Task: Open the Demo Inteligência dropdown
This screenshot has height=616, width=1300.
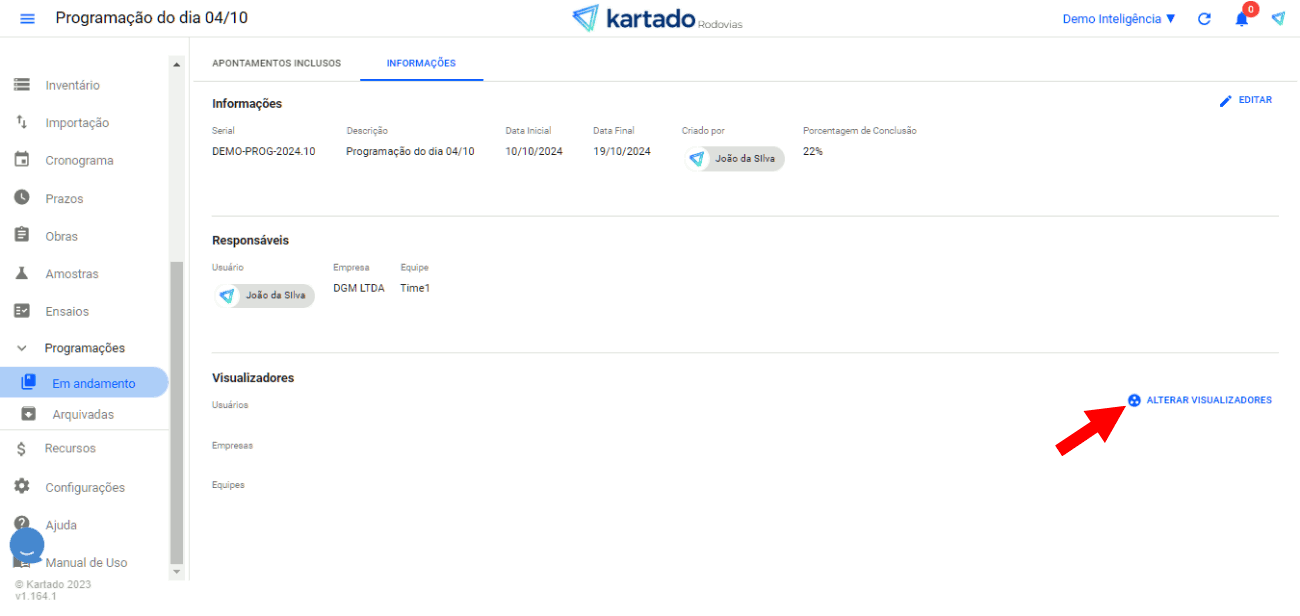Action: 1118,19
